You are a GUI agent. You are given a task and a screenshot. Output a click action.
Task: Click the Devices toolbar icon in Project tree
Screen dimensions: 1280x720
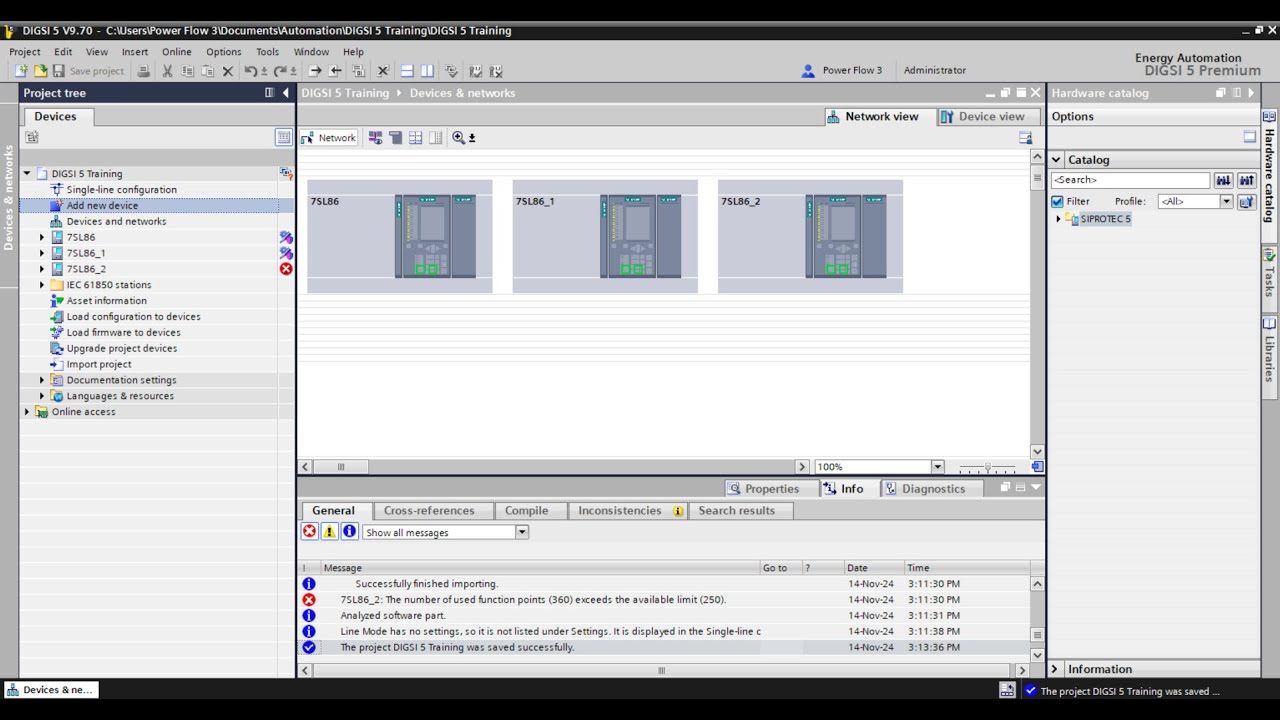click(32, 138)
